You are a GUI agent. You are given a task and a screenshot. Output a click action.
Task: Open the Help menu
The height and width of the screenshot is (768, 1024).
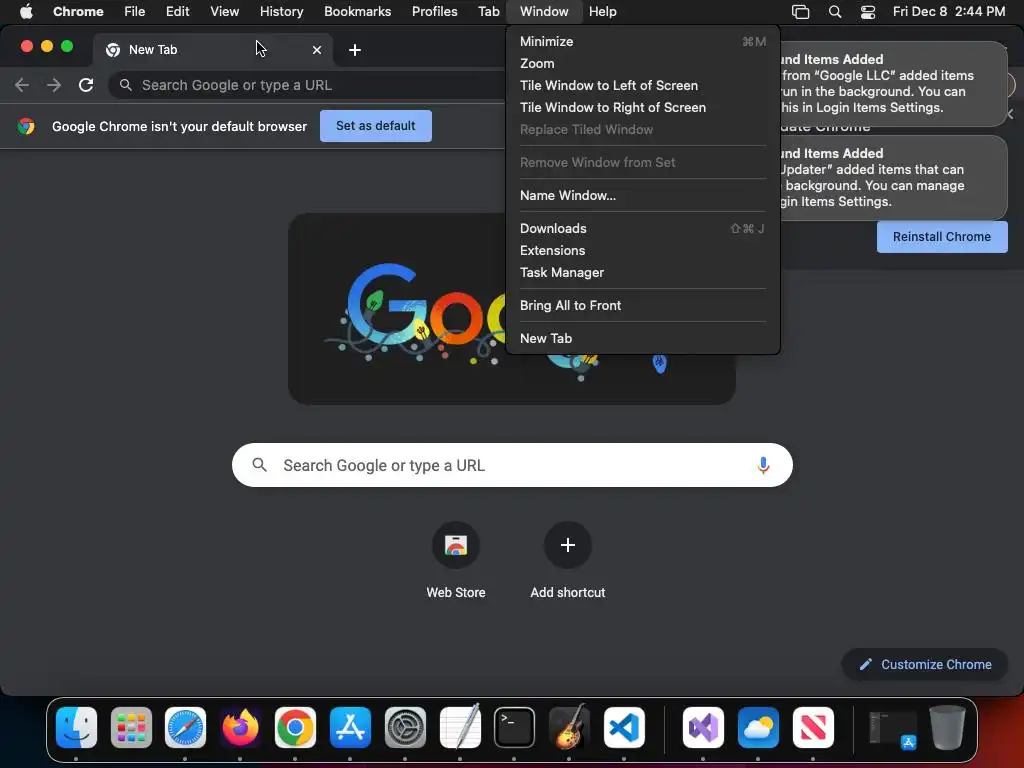click(x=602, y=11)
